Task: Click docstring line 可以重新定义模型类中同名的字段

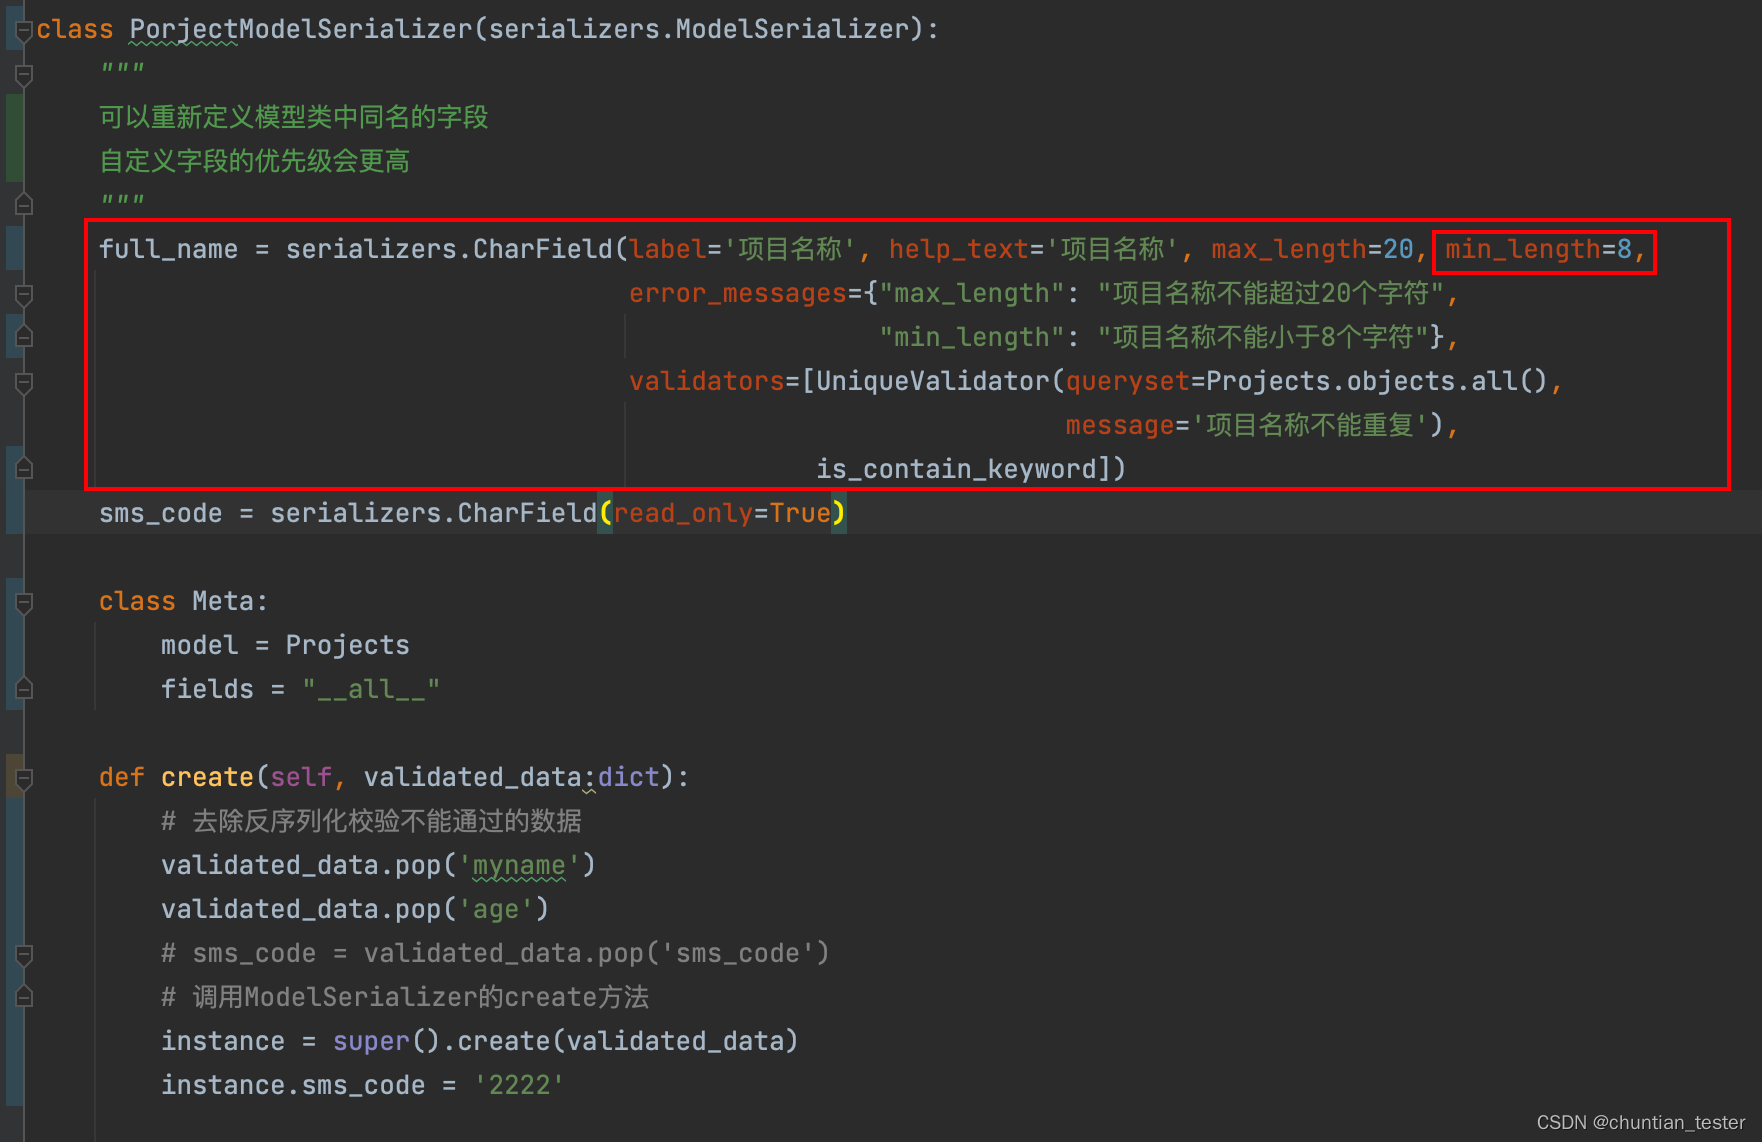Action: [x=293, y=117]
